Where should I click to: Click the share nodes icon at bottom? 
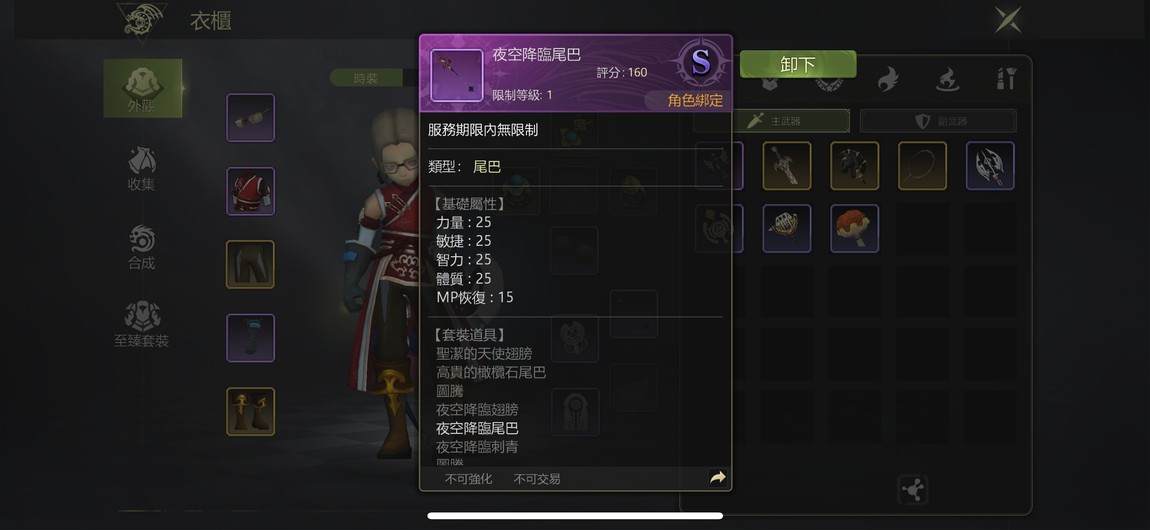coord(912,490)
